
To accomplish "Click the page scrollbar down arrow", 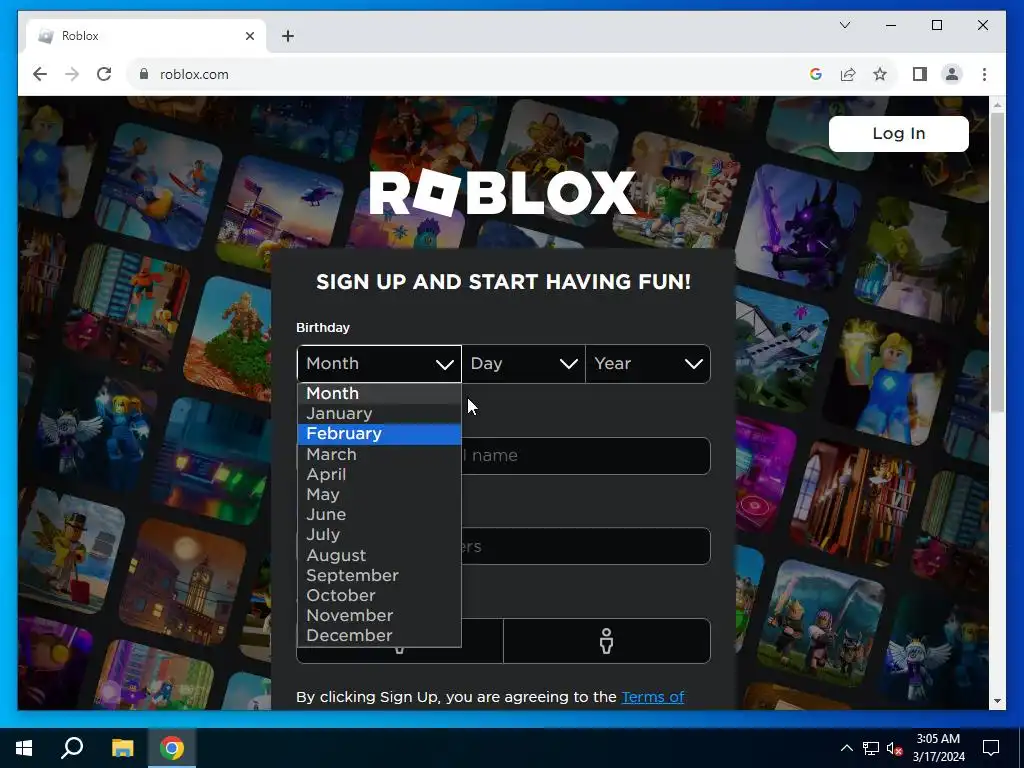I will (997, 701).
